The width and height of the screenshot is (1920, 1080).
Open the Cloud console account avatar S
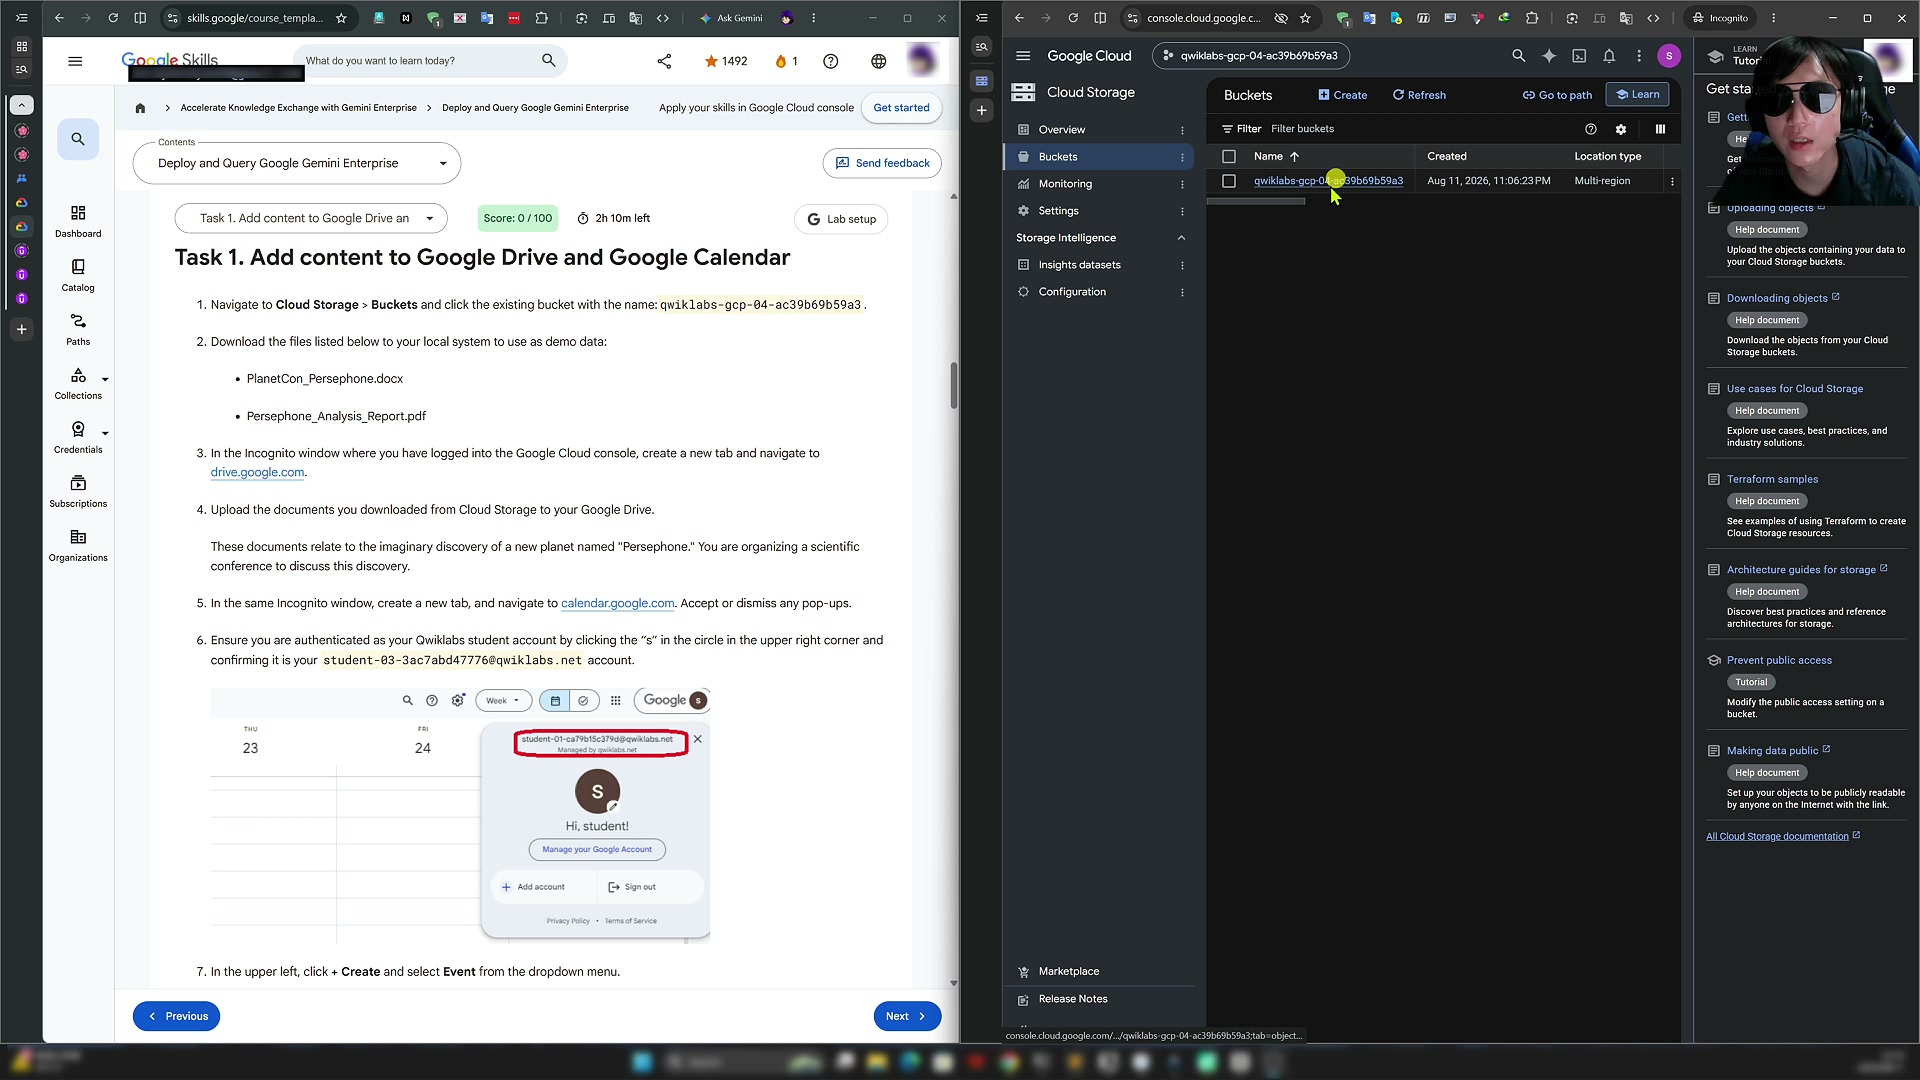pyautogui.click(x=1668, y=56)
